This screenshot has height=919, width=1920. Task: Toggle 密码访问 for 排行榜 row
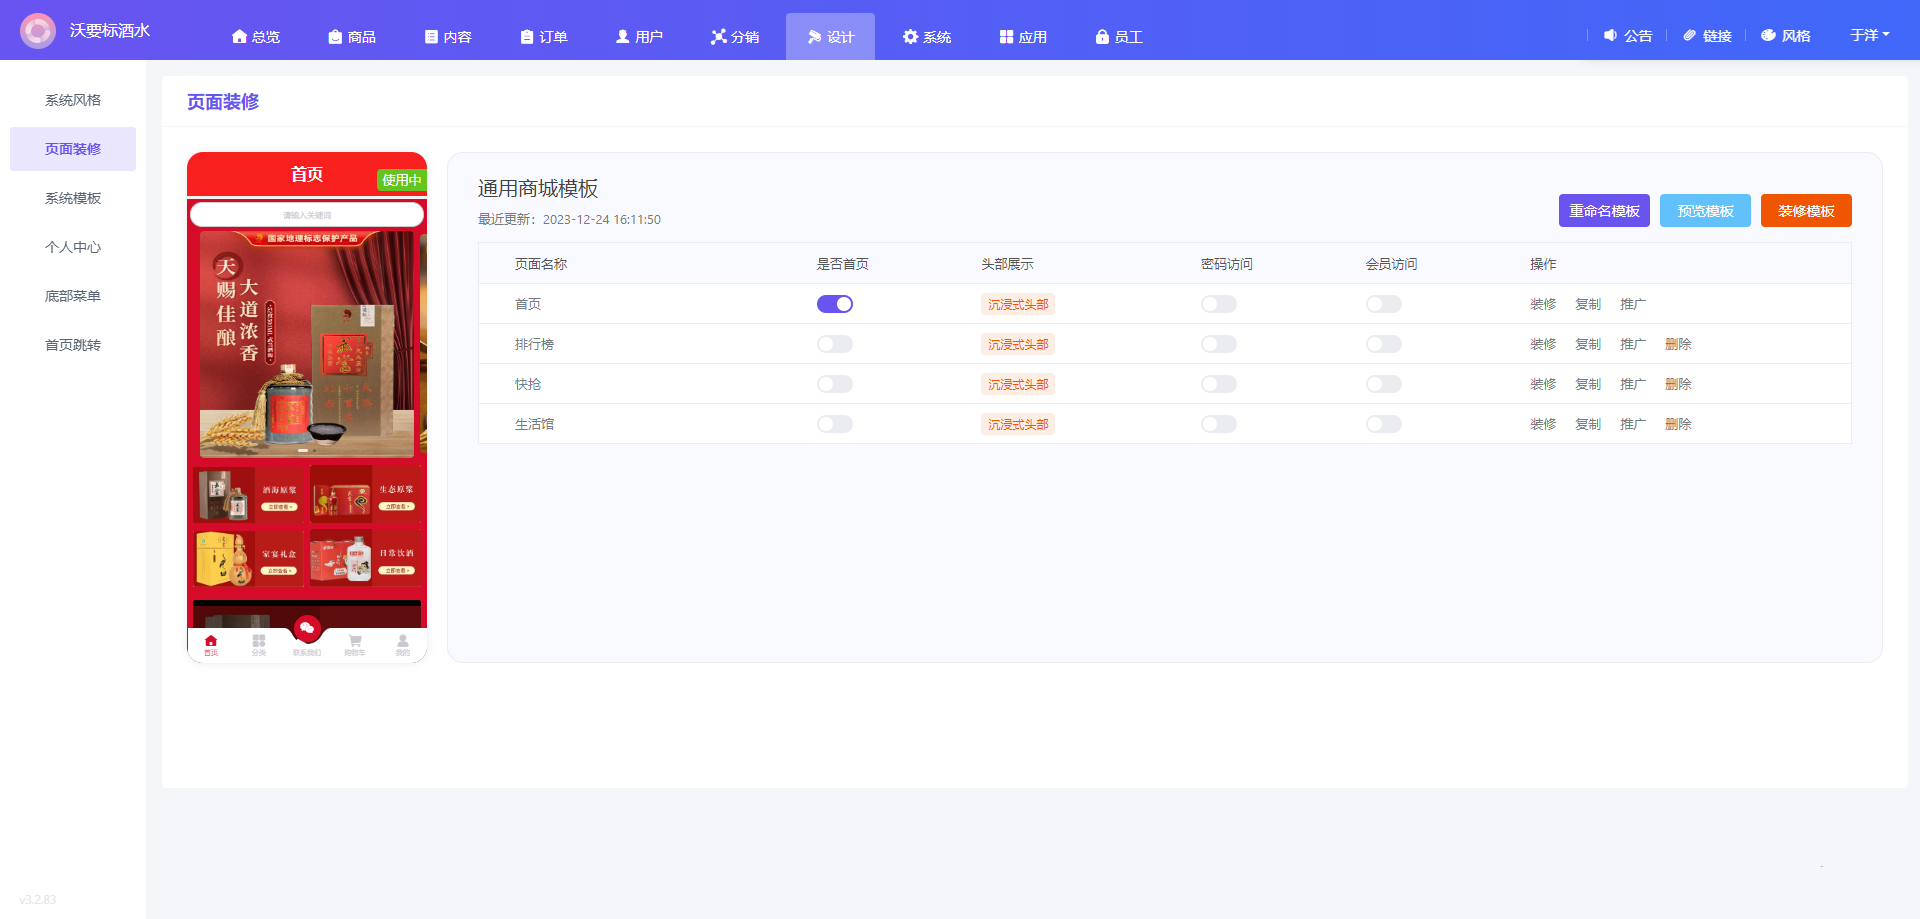point(1219,344)
